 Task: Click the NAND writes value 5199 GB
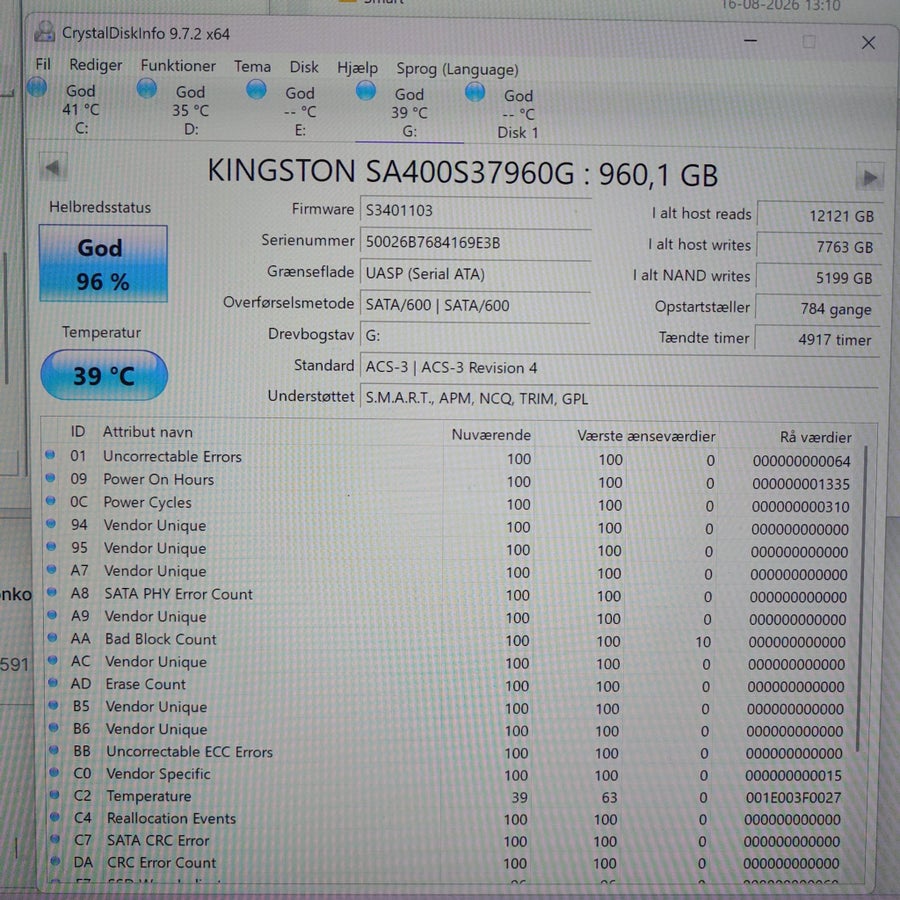click(818, 277)
